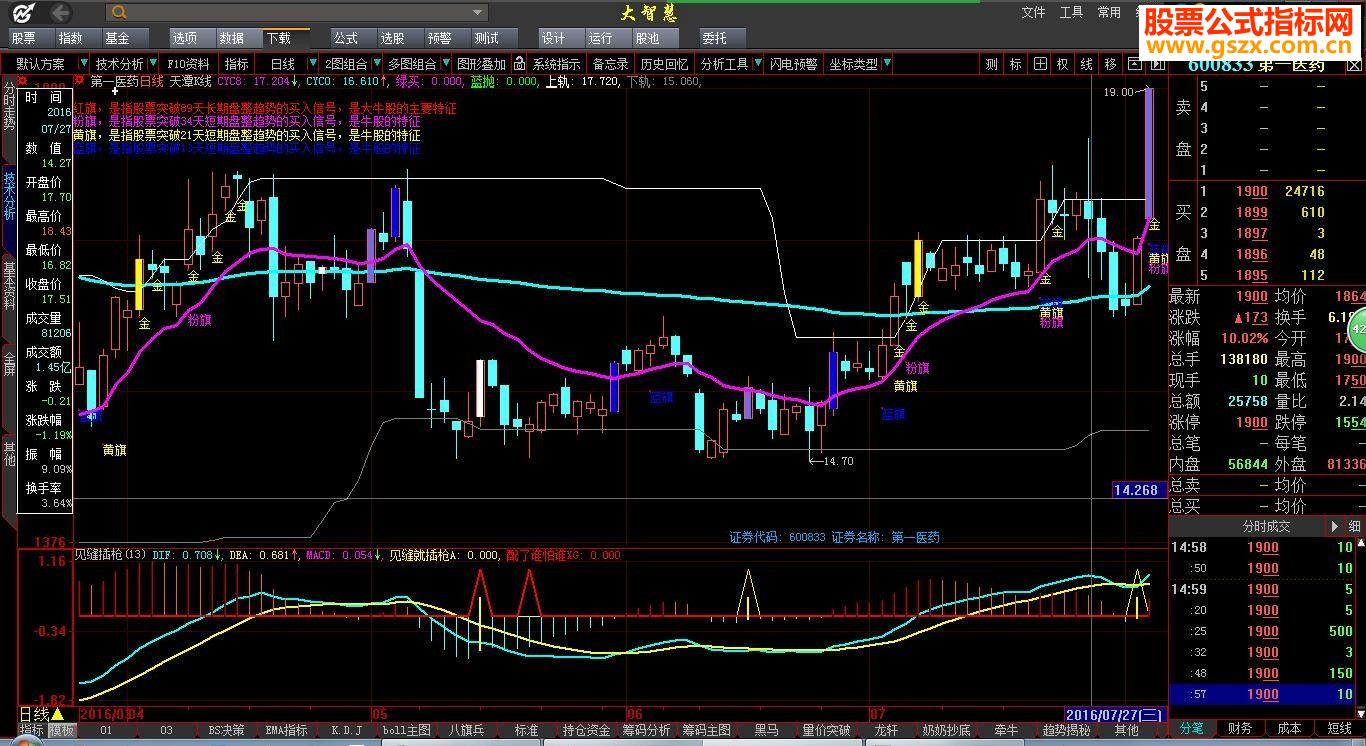This screenshot has height=746, width=1366.
Task: Click the 线 draw line tool icon
Action: [1086, 64]
